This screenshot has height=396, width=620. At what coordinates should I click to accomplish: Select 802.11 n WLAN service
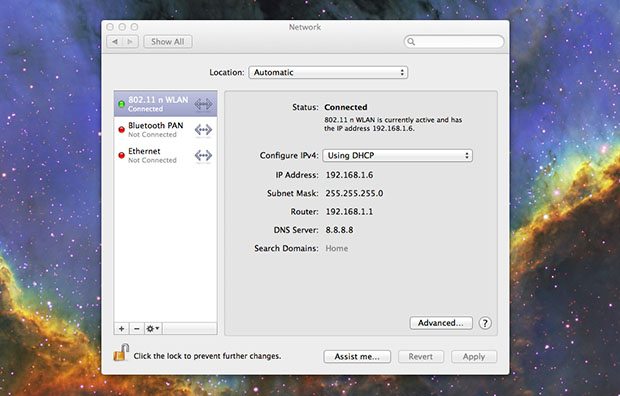165,104
